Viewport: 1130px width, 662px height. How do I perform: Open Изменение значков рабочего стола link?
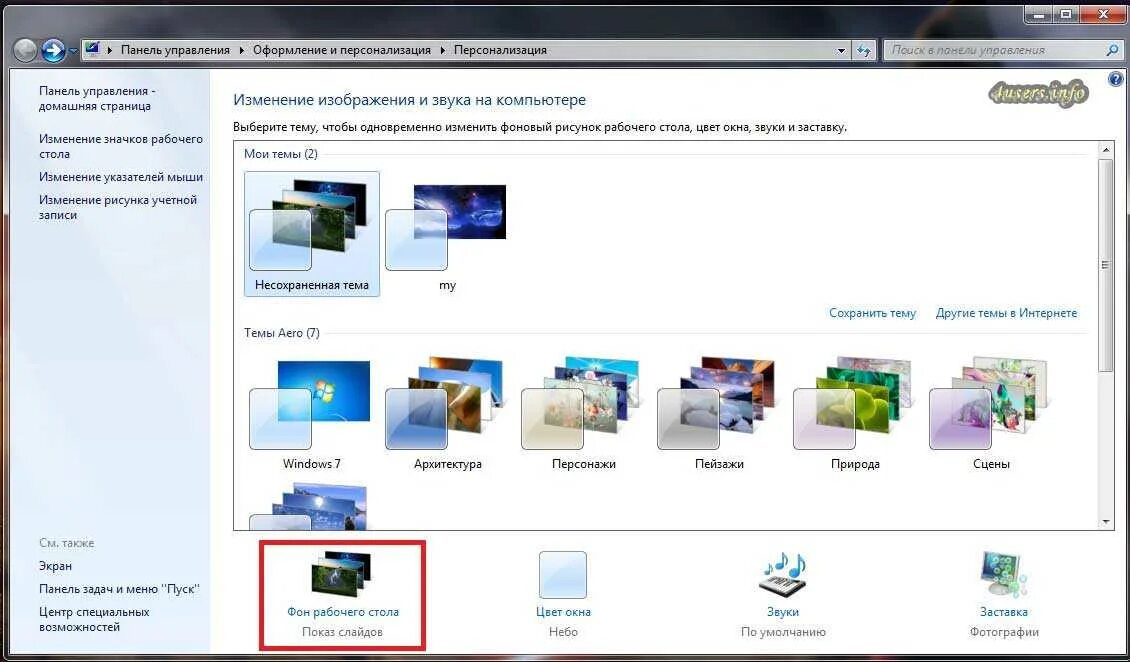(120, 146)
